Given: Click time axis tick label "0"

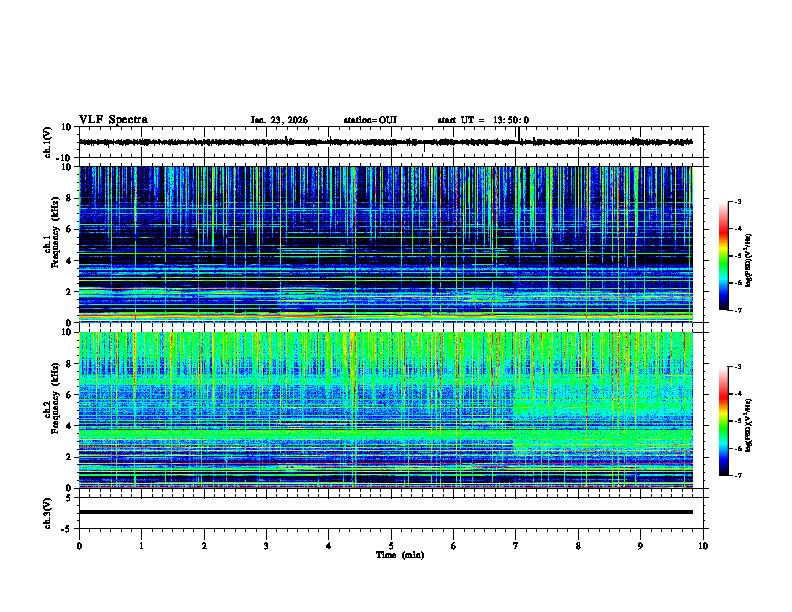Looking at the screenshot, I should click(x=79, y=546).
